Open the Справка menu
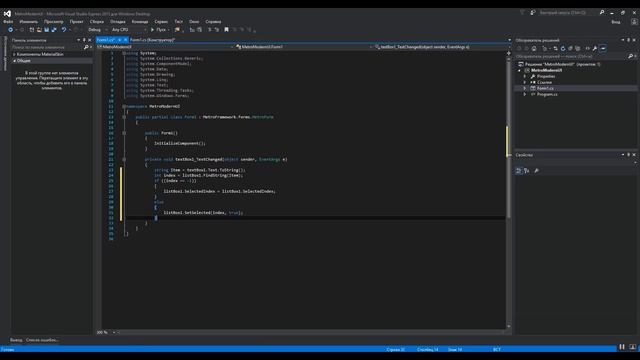Viewport: 640px width, 360px height. click(x=213, y=22)
